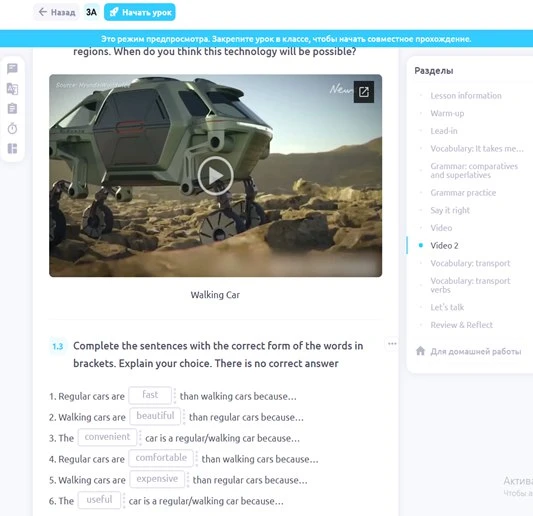Click the home icon beside Для домашней работы

[x=420, y=351]
